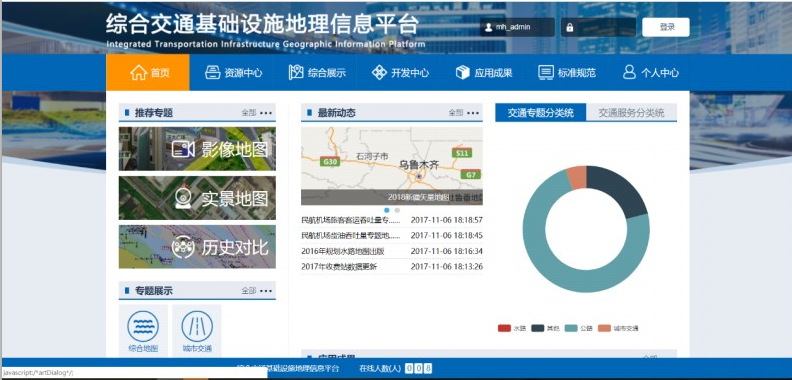792x380 pixels.
Task: Toggle 公路 legend item in chart
Action: [579, 328]
